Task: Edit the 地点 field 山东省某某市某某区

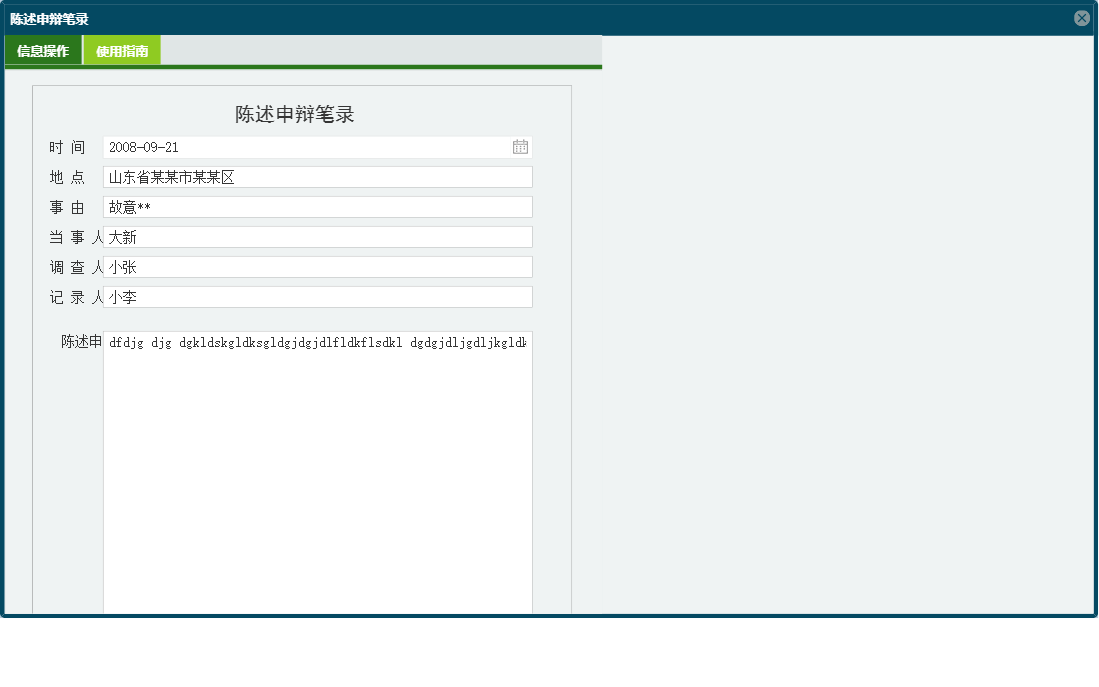Action: (x=318, y=177)
